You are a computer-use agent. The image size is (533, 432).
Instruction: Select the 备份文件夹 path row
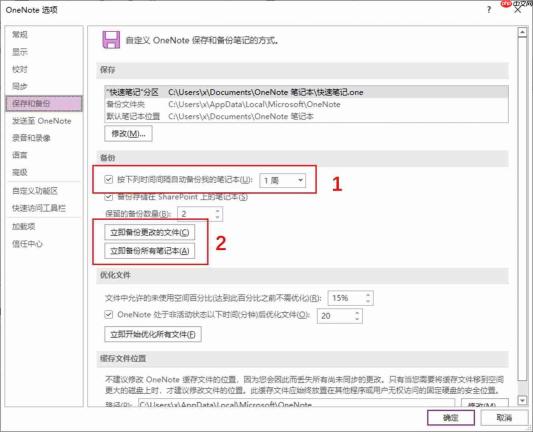click(306, 104)
